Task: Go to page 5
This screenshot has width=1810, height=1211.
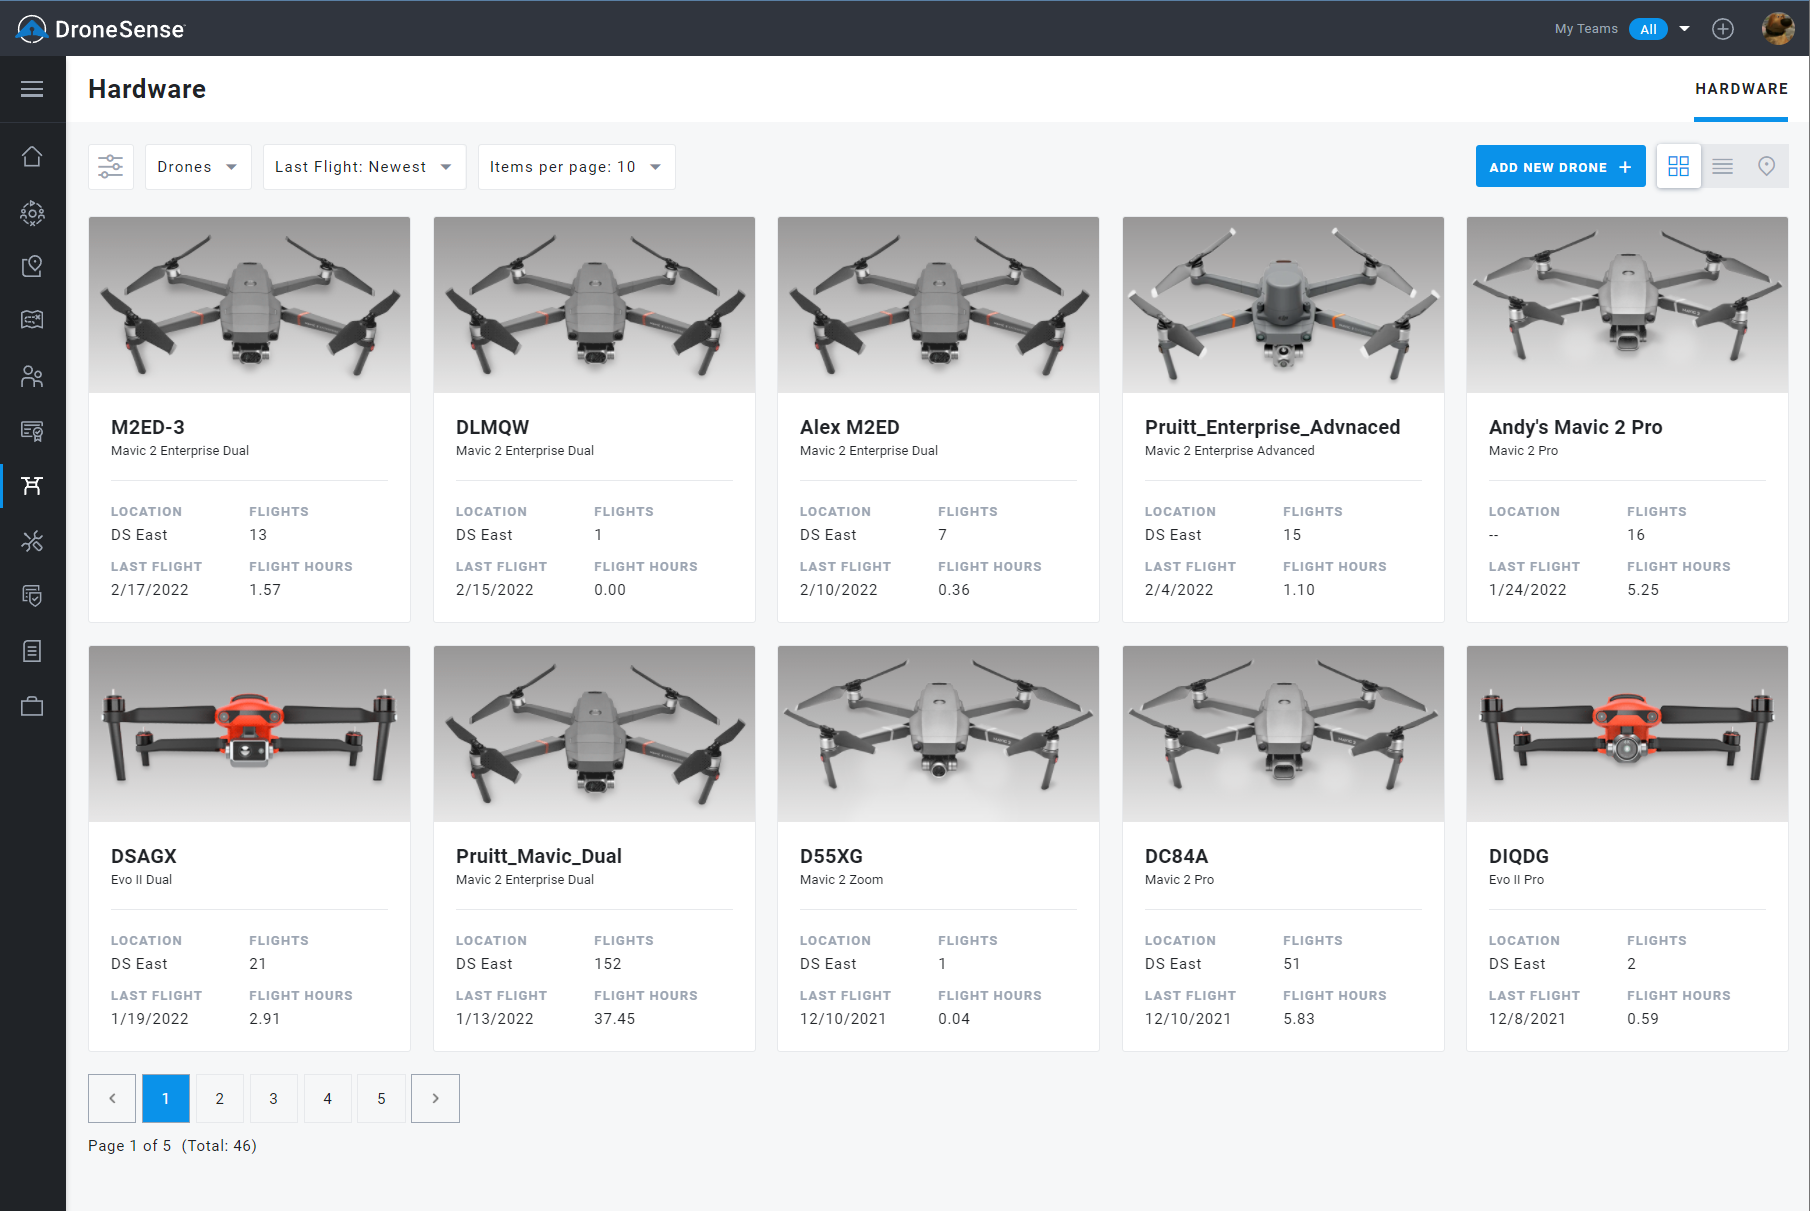Action: [382, 1098]
